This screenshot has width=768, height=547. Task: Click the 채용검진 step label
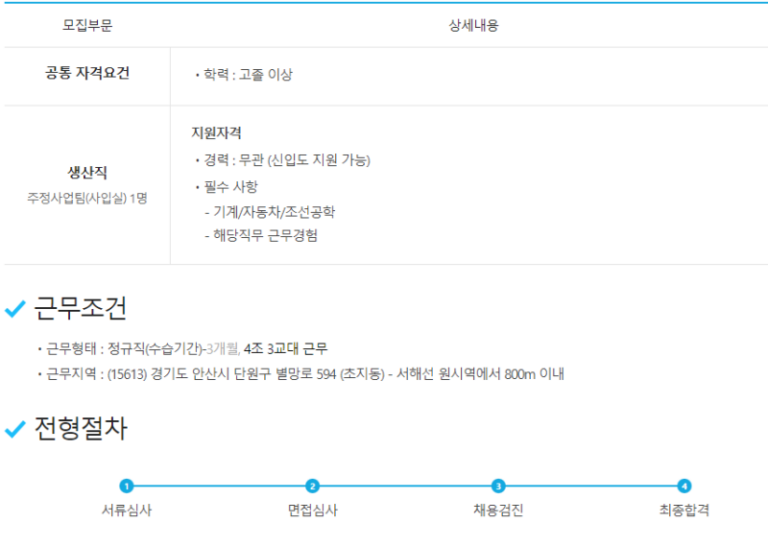click(498, 510)
